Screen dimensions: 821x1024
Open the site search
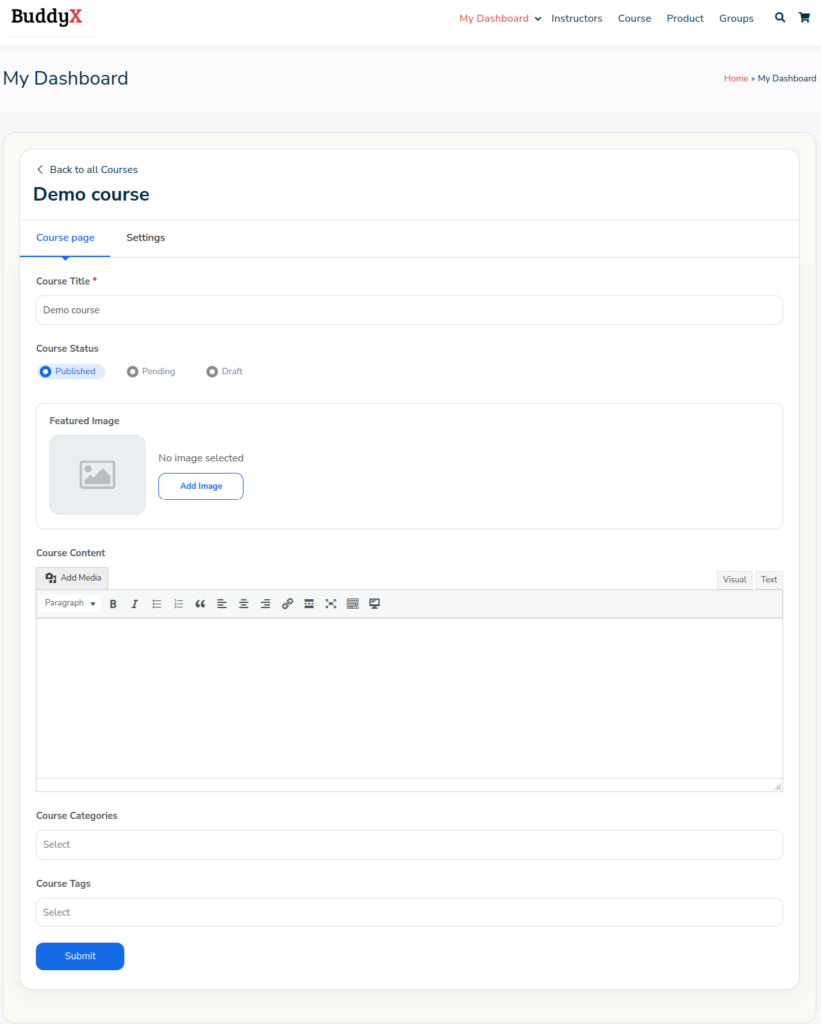pyautogui.click(x=780, y=17)
